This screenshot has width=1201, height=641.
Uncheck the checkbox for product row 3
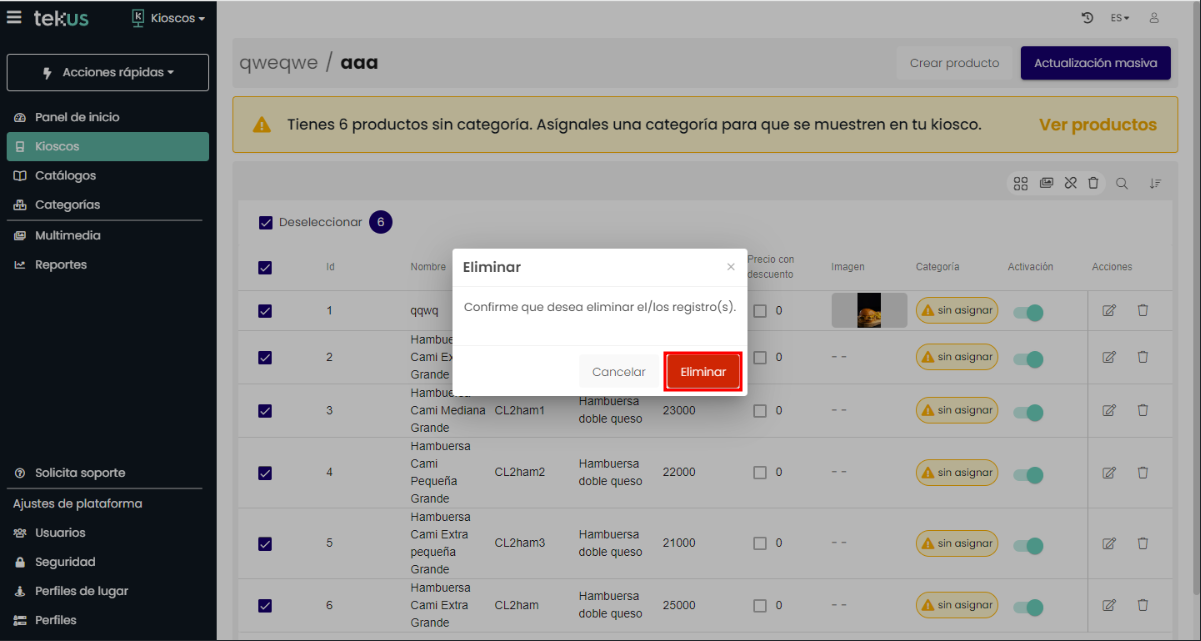coord(265,410)
